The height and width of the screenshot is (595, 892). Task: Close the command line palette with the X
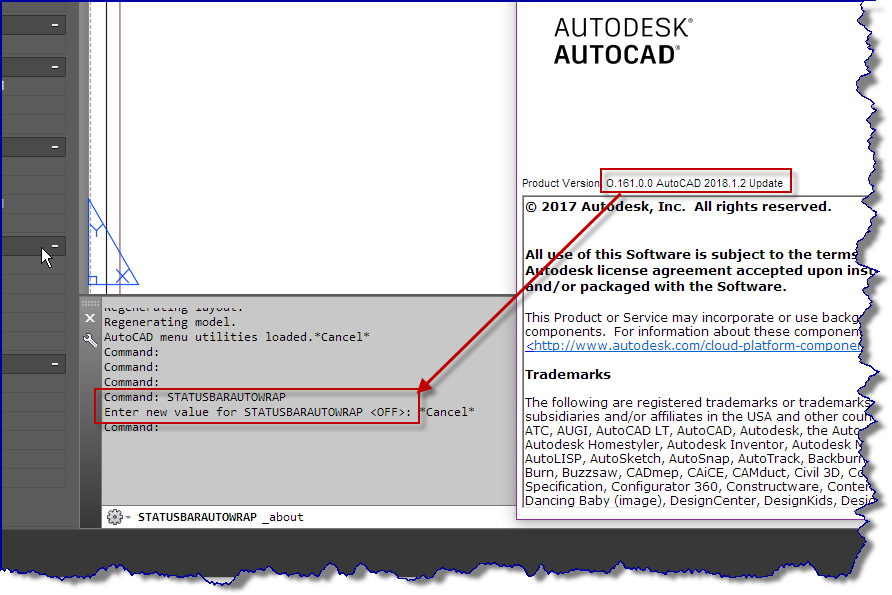[90, 317]
